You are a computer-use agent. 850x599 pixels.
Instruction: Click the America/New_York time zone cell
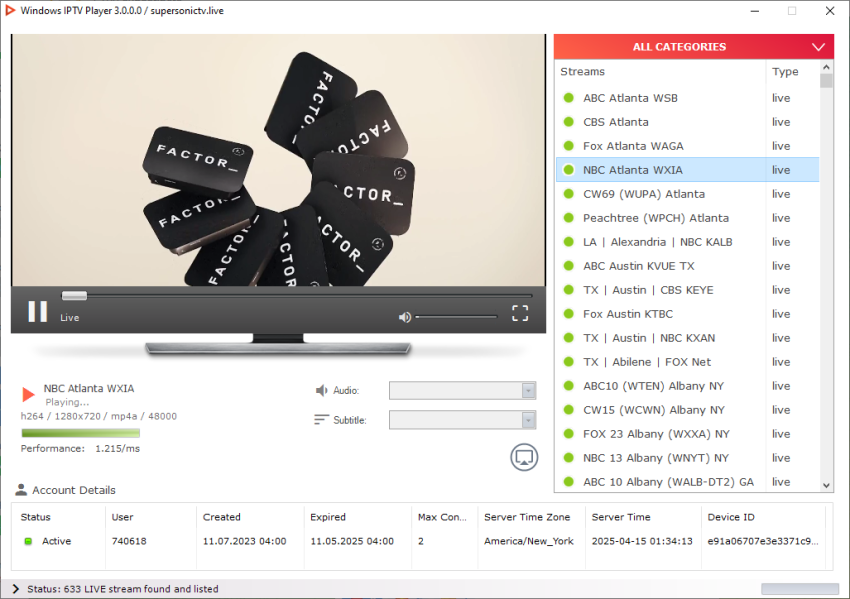pos(529,541)
